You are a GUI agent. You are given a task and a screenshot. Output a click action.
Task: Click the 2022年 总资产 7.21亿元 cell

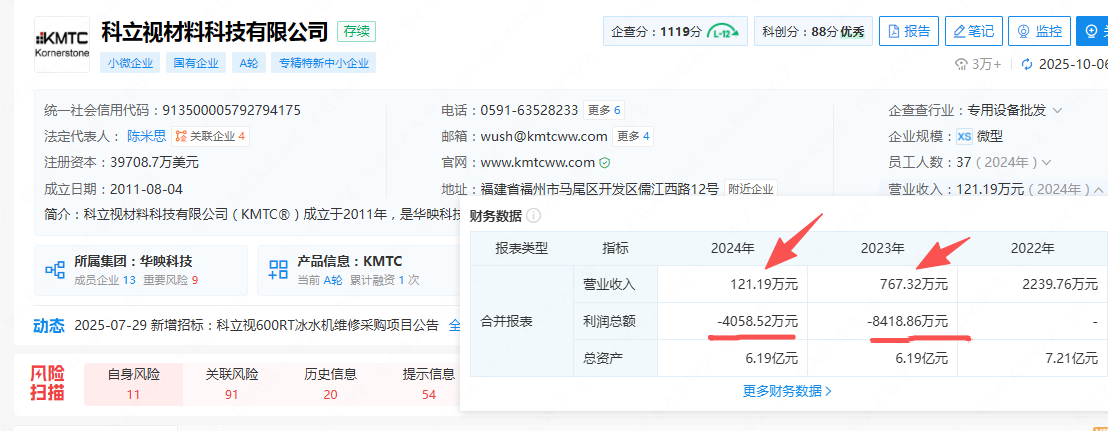tap(1032, 358)
